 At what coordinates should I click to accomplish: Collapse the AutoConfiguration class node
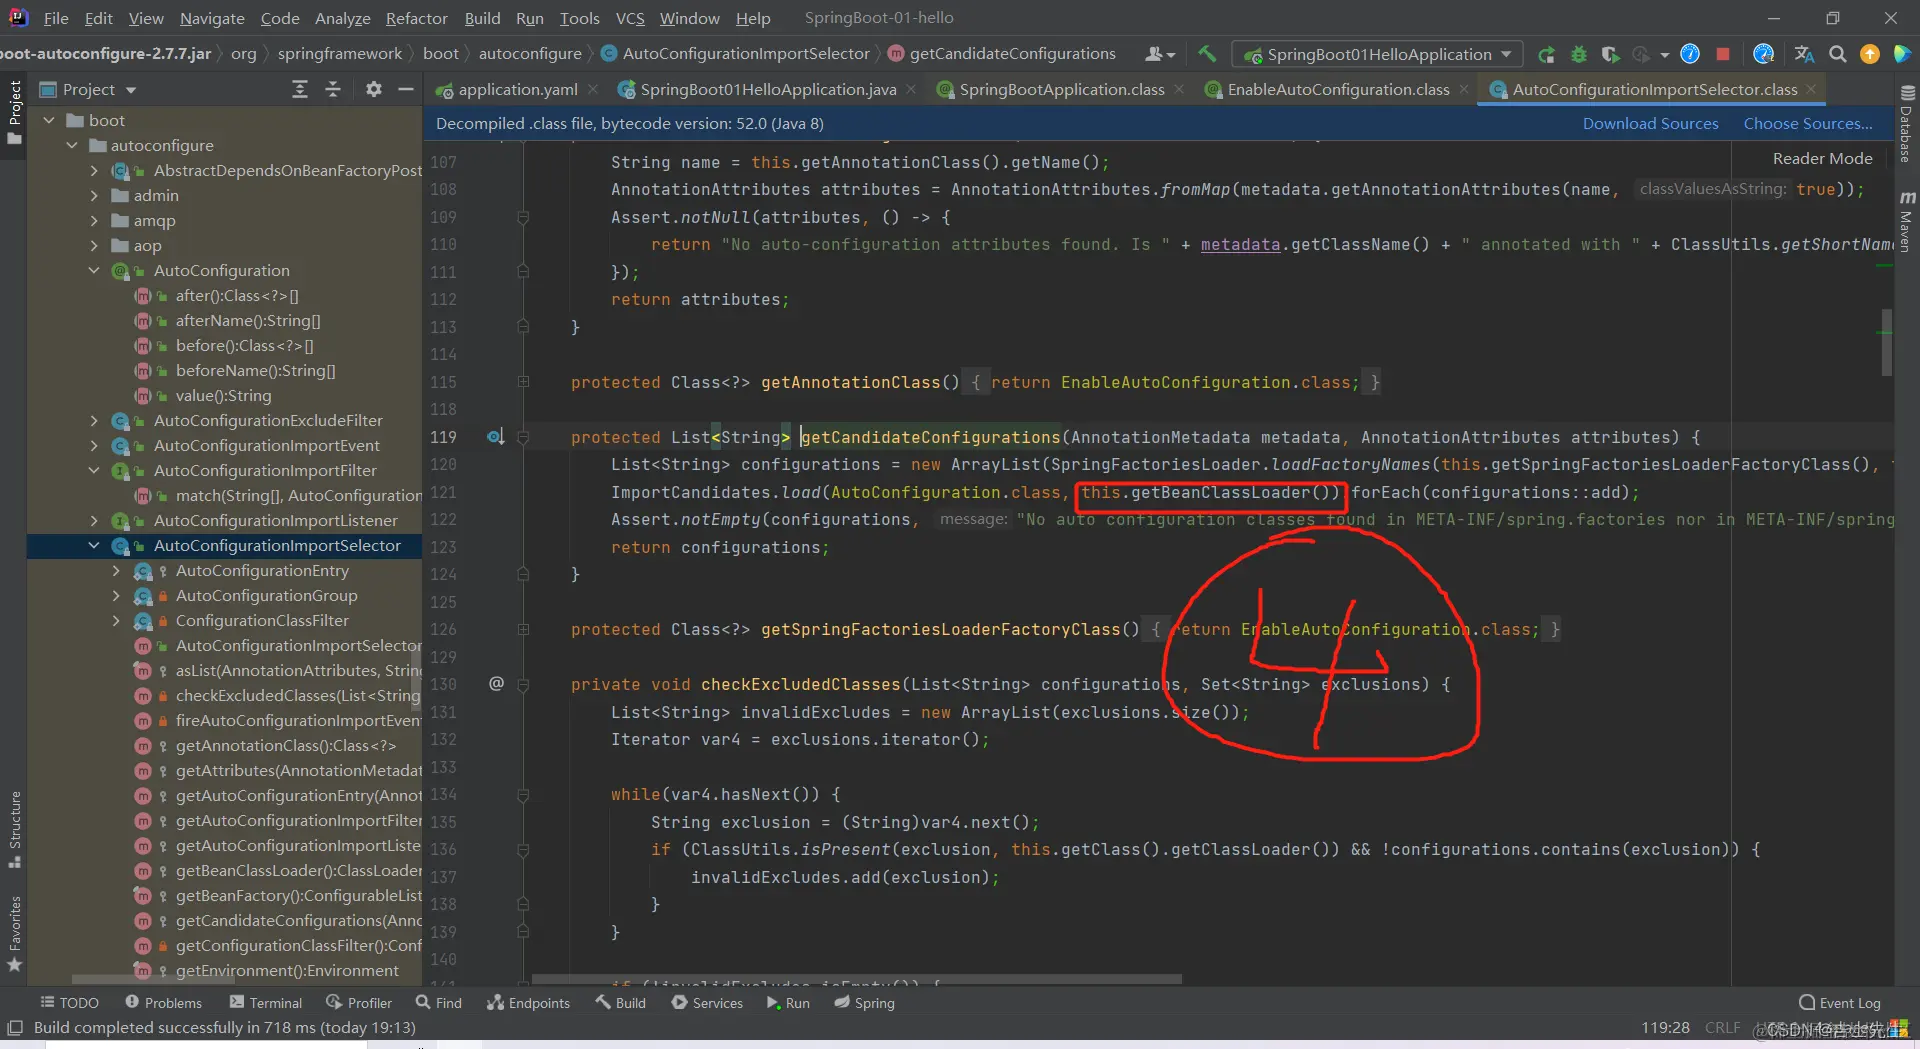coord(94,270)
